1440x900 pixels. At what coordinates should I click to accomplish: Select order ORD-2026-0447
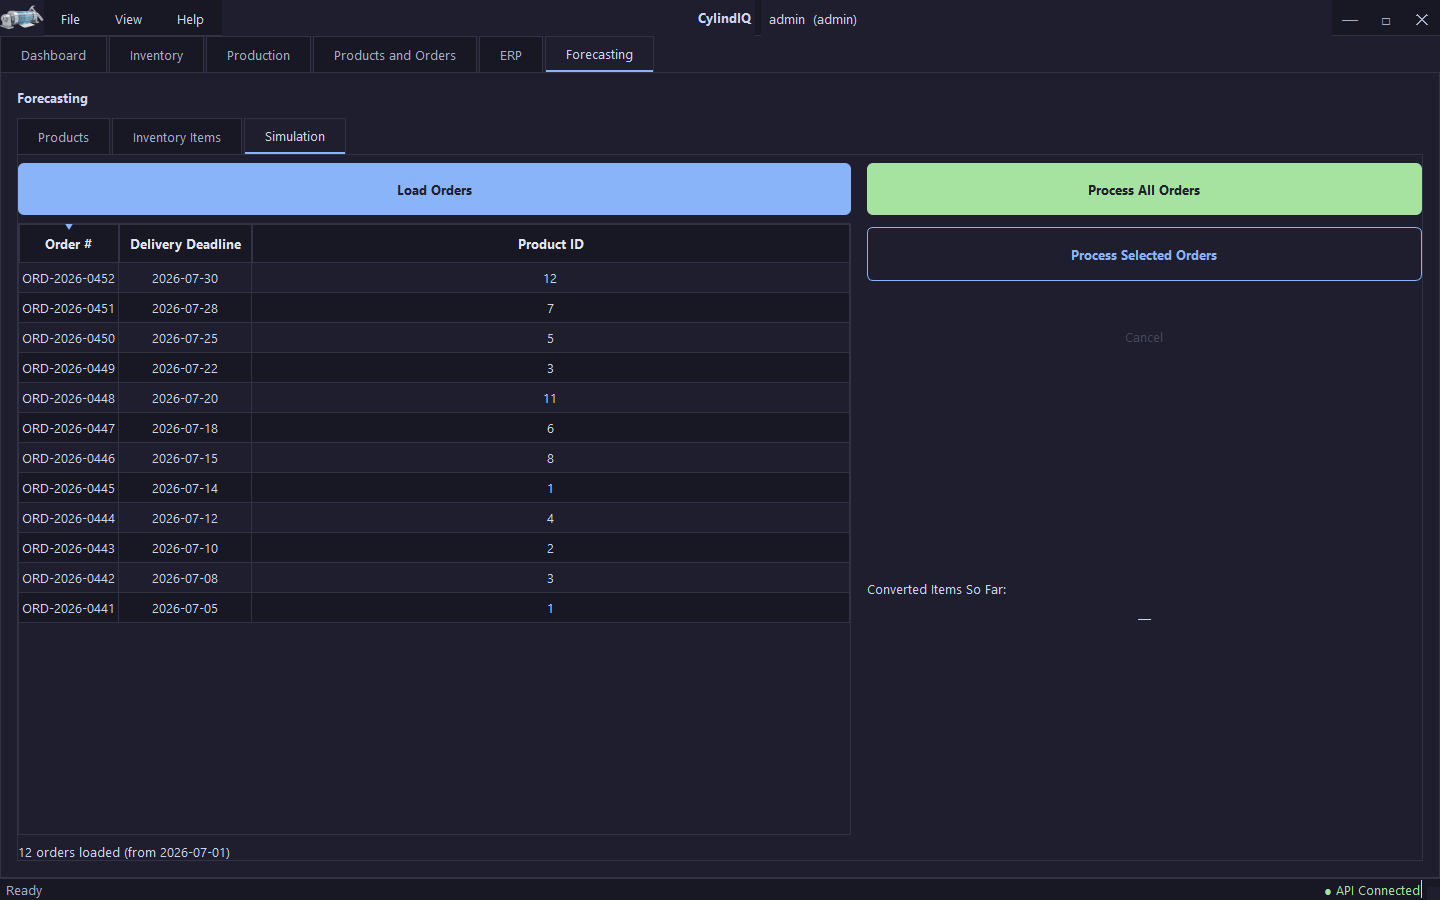(69, 428)
